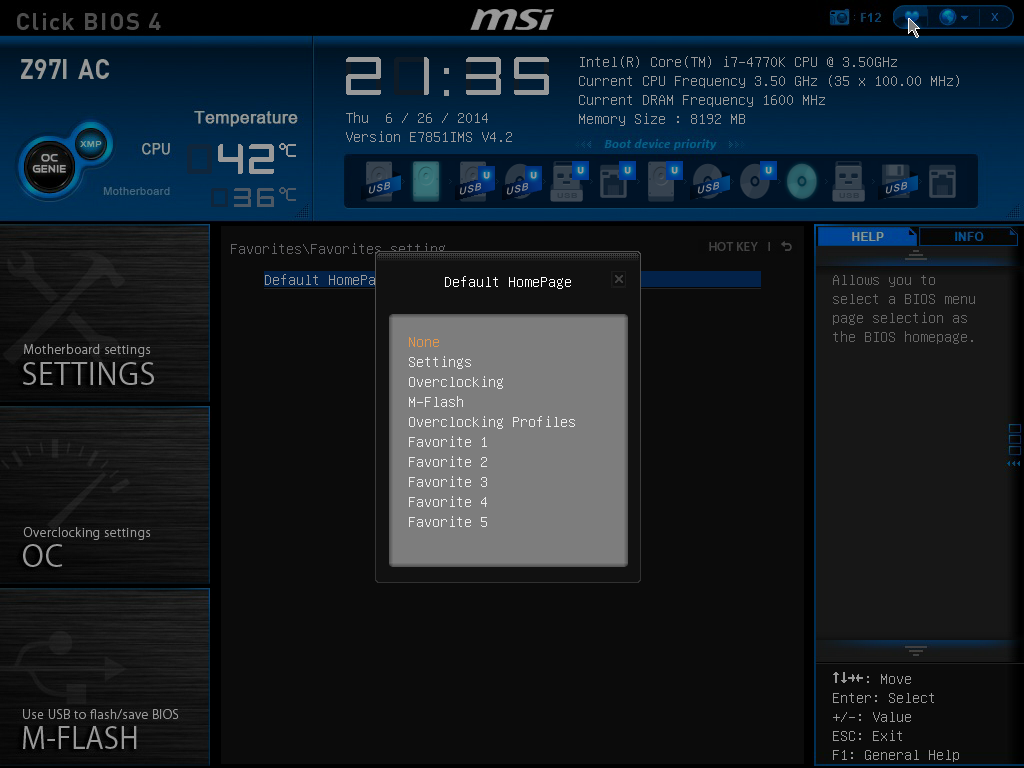Click the Motherboard 36°C temperature reading
Image resolution: width=1024 pixels, height=768 pixels.
[253, 197]
